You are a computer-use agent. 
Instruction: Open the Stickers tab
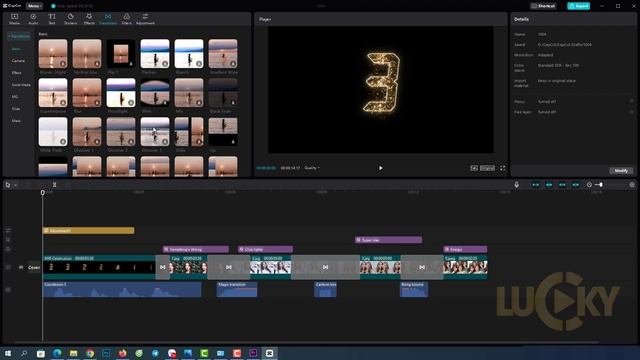[x=71, y=19]
